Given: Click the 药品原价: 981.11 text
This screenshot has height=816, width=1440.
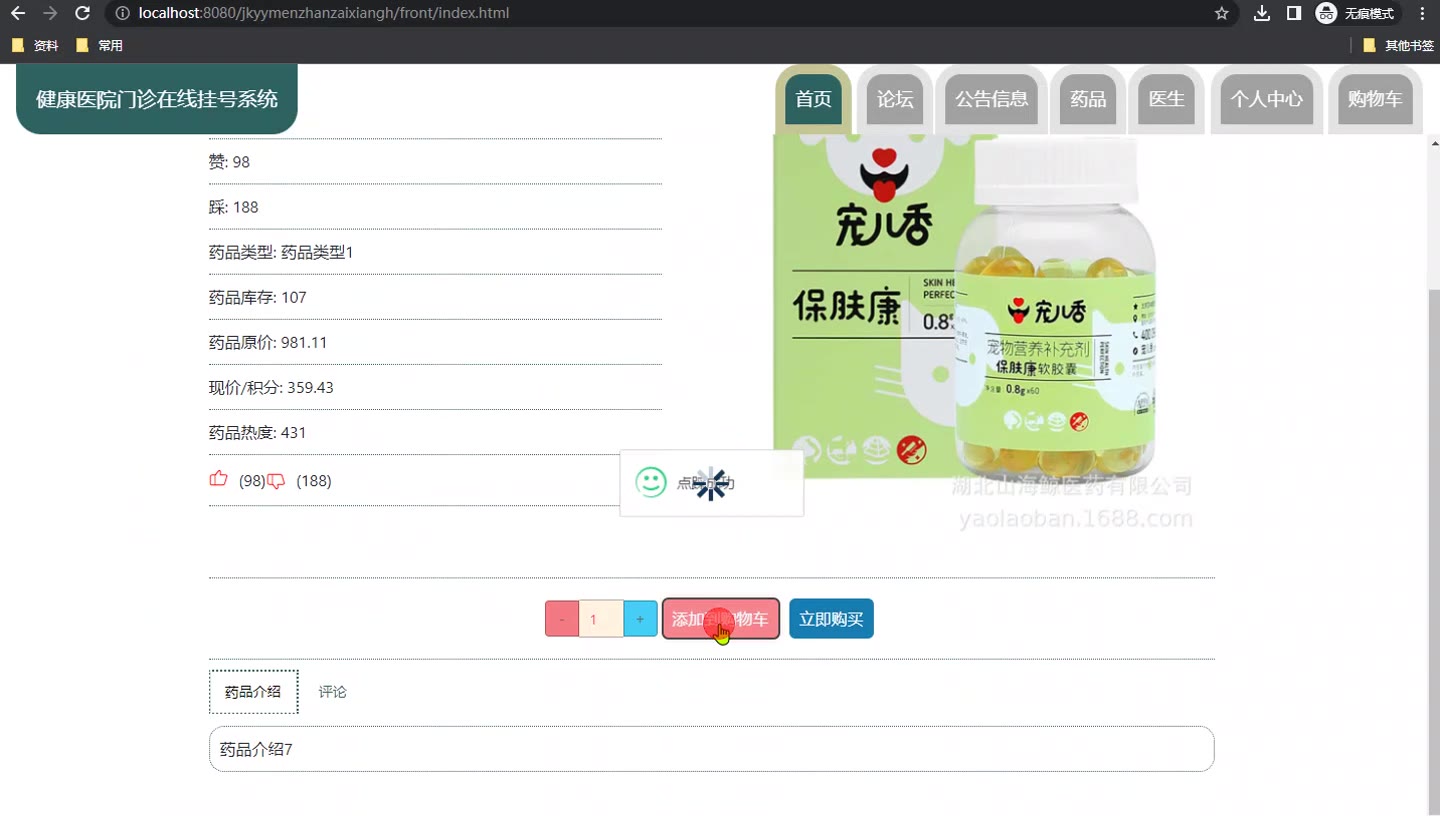Looking at the screenshot, I should pyautogui.click(x=268, y=342).
